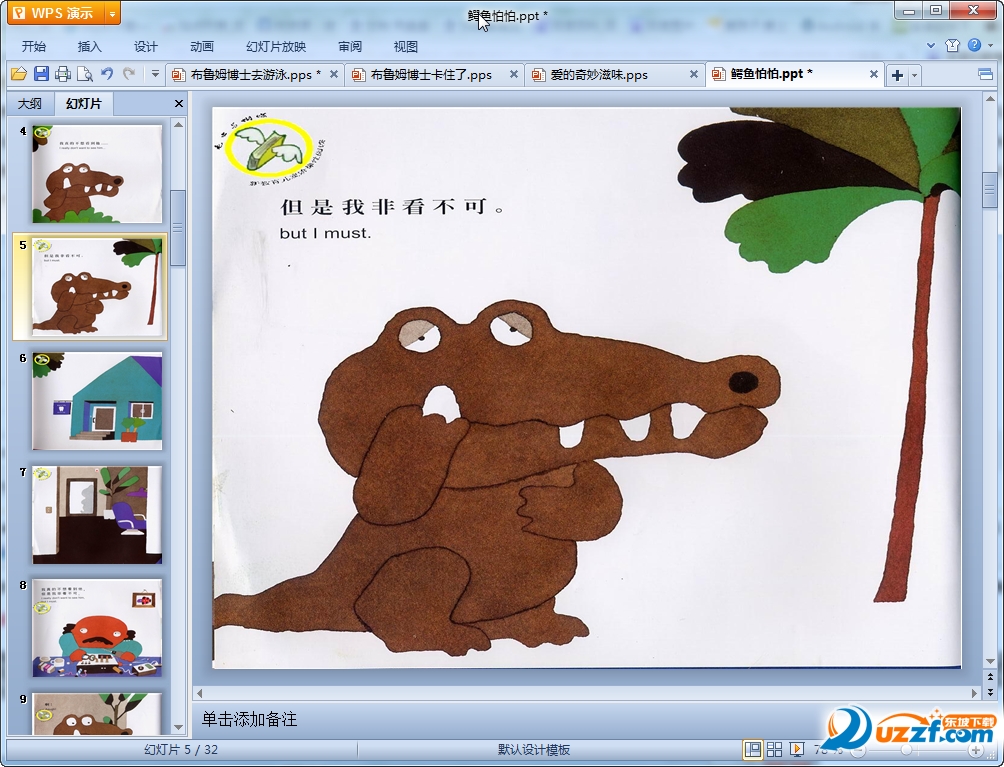Create a new document tab with plus button
Viewport: 1004px width, 767px height.
(x=897, y=75)
